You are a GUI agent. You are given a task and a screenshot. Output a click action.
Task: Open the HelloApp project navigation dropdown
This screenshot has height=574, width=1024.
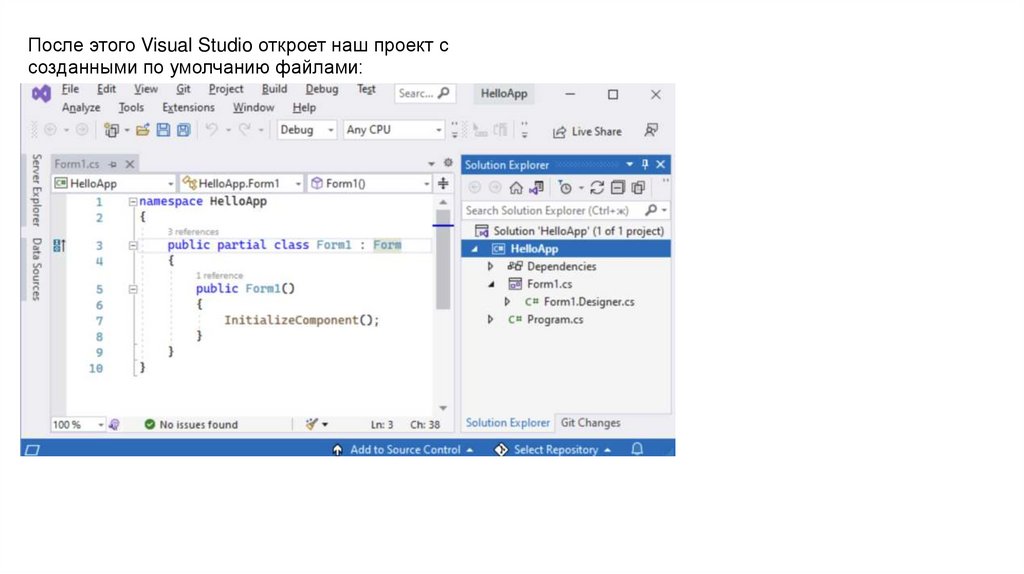tap(114, 183)
